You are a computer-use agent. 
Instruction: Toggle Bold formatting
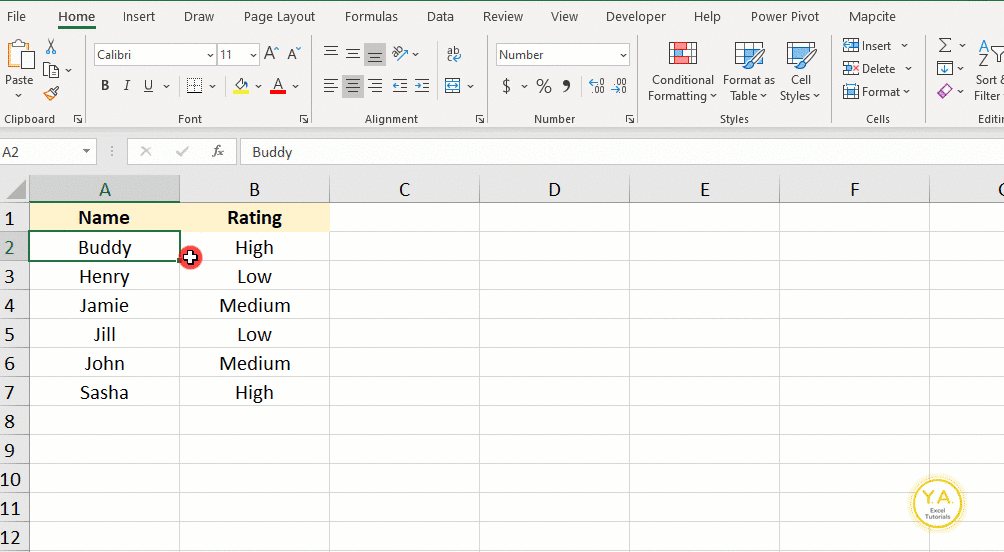[105, 86]
